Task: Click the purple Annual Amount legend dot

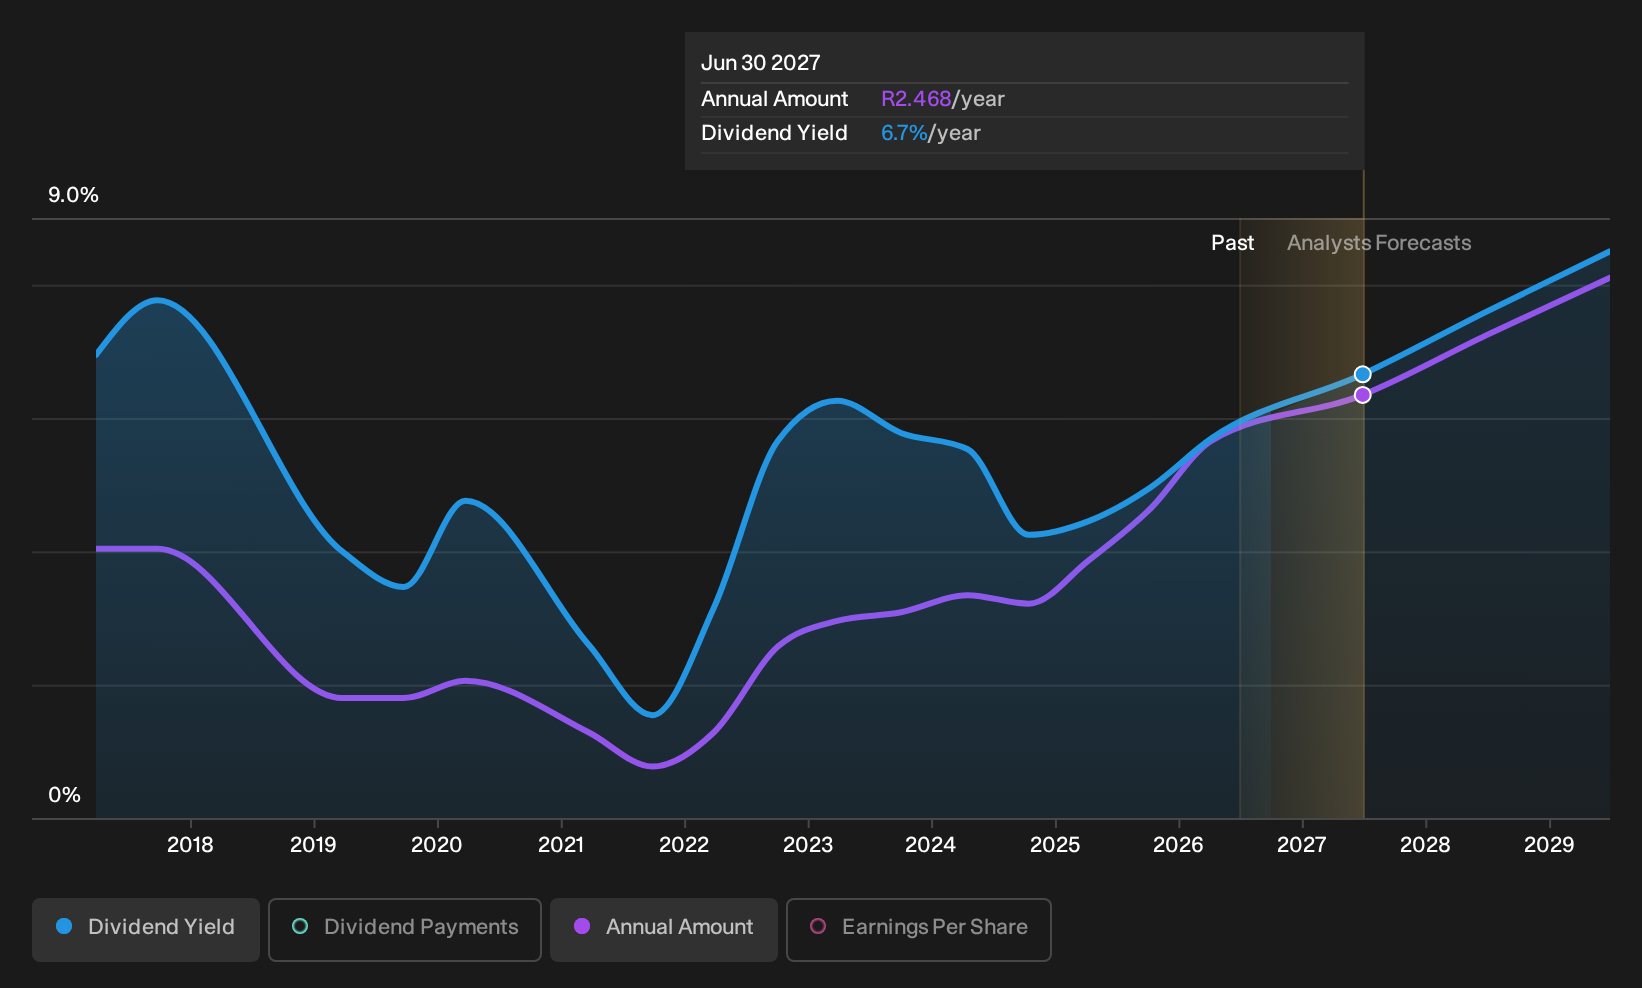Action: pyautogui.click(x=582, y=926)
